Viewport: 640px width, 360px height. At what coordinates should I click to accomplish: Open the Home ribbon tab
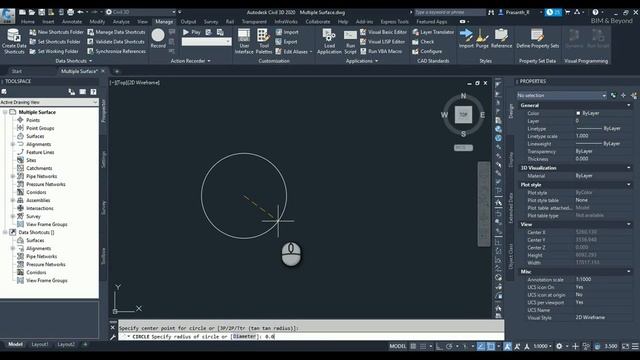click(x=28, y=22)
